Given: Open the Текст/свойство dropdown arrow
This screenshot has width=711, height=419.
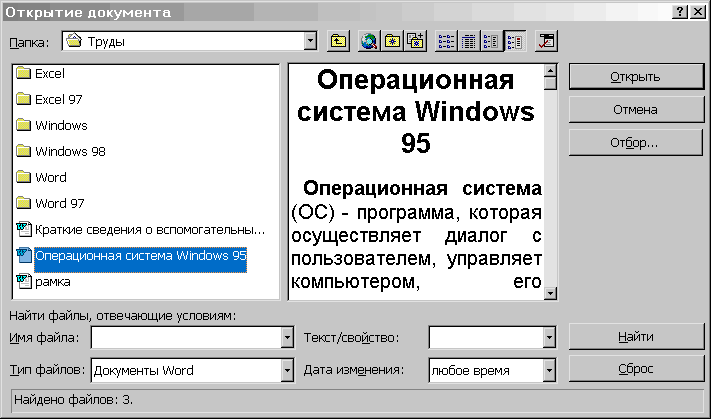Looking at the screenshot, I should click(549, 337).
